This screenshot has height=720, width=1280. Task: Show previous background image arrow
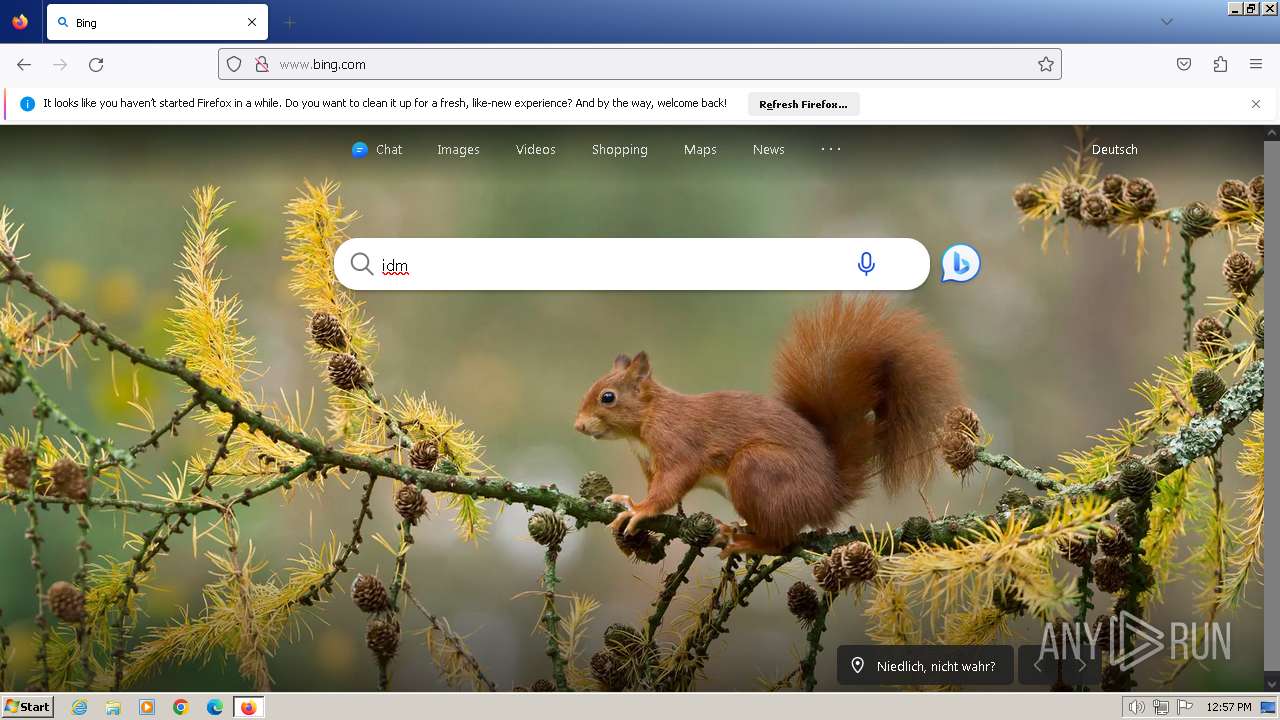click(1038, 666)
